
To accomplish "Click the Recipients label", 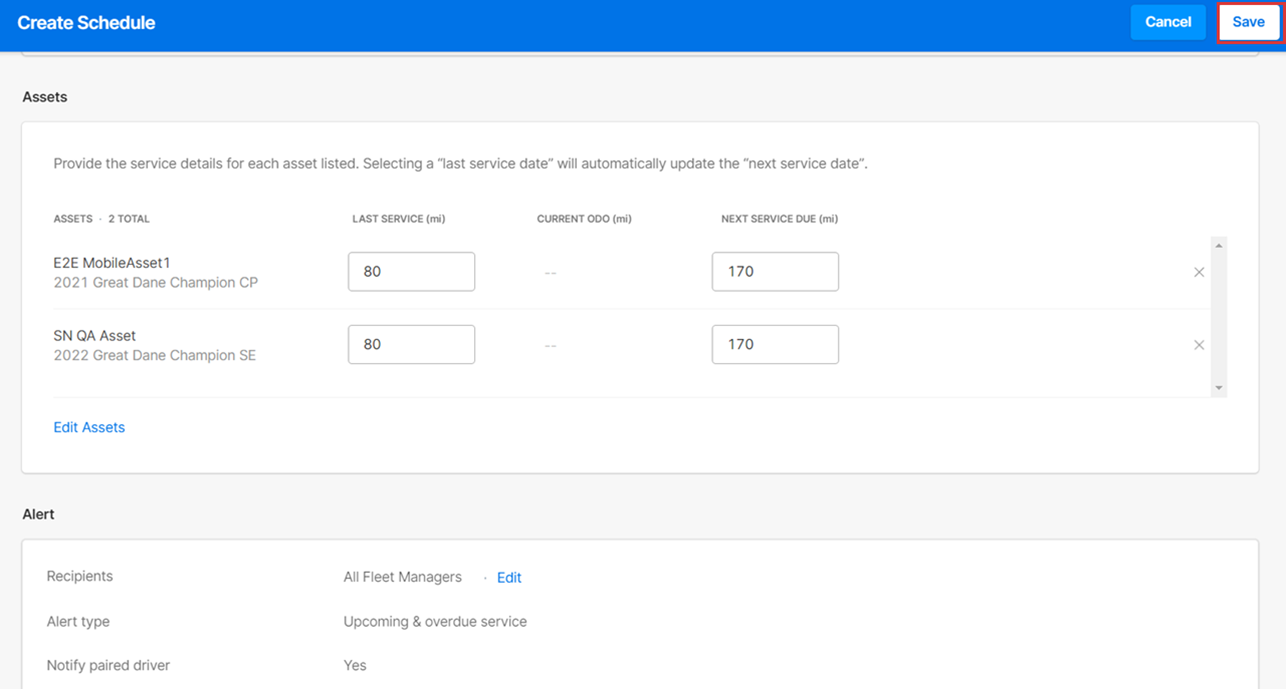I will click(x=80, y=576).
